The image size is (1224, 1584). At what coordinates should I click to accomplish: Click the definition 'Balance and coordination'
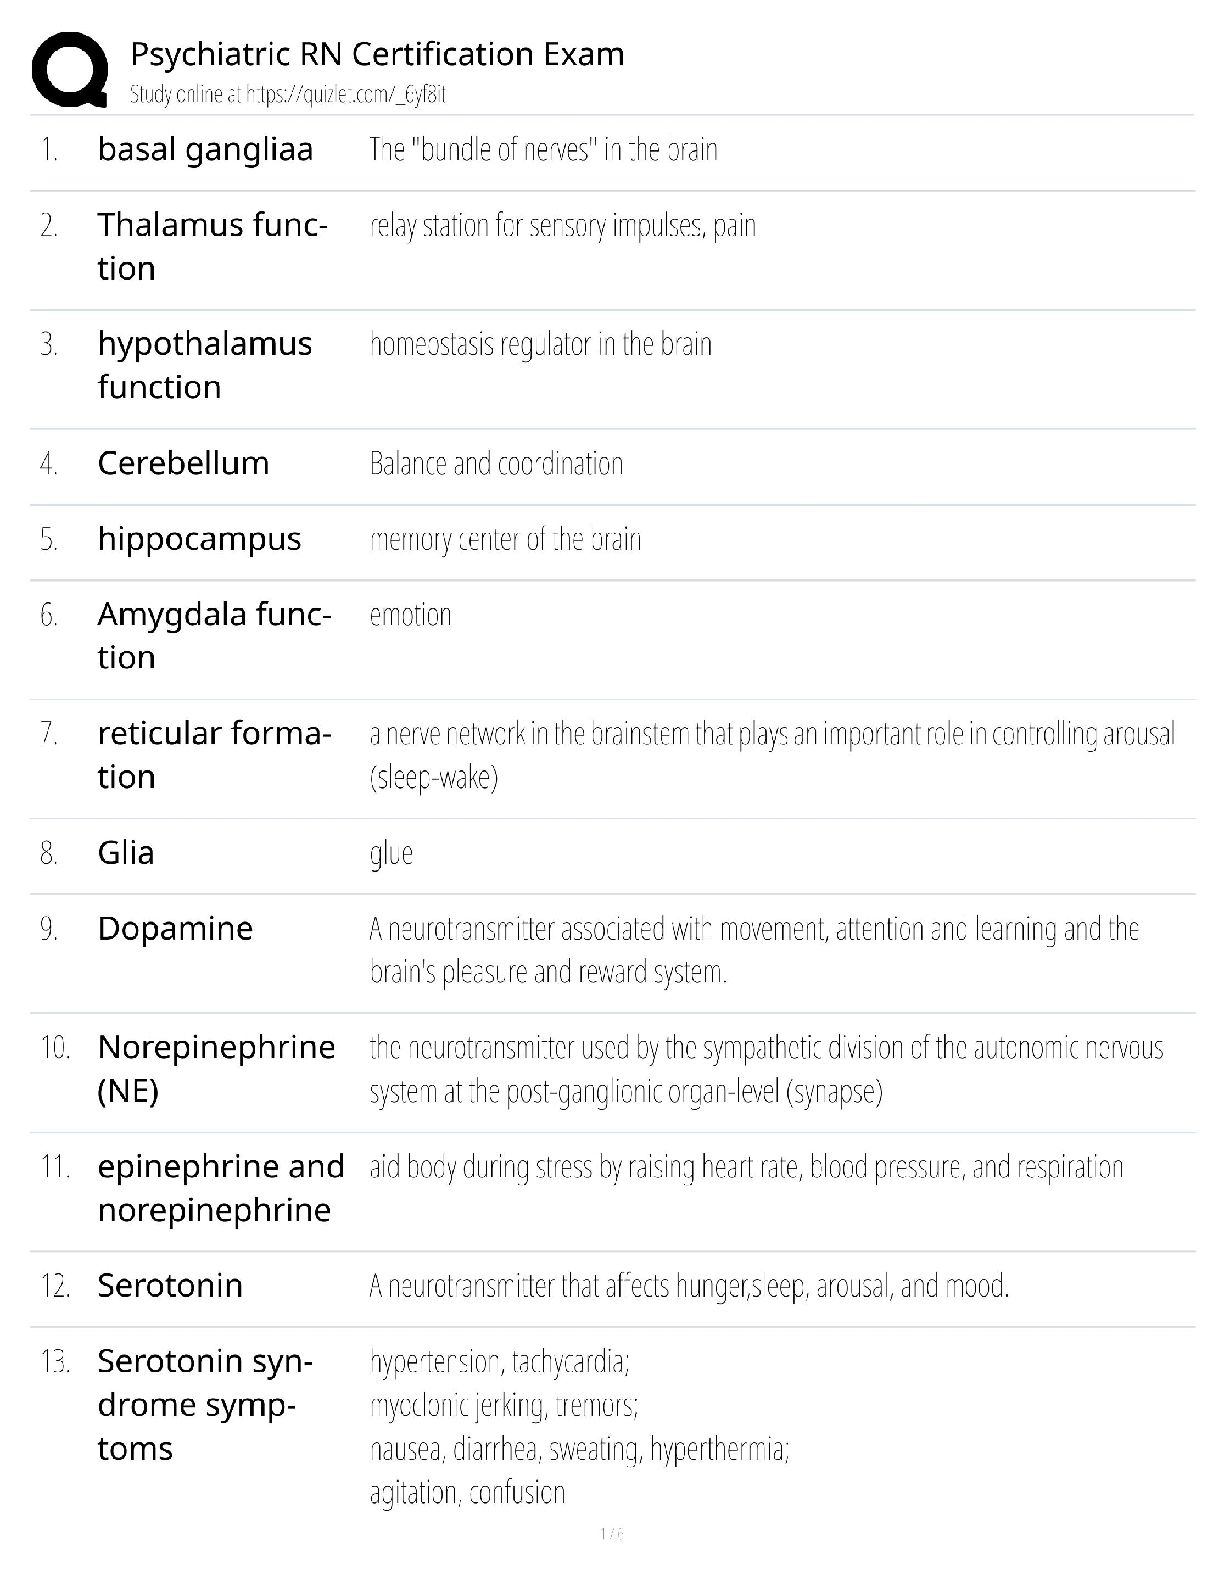click(x=496, y=464)
